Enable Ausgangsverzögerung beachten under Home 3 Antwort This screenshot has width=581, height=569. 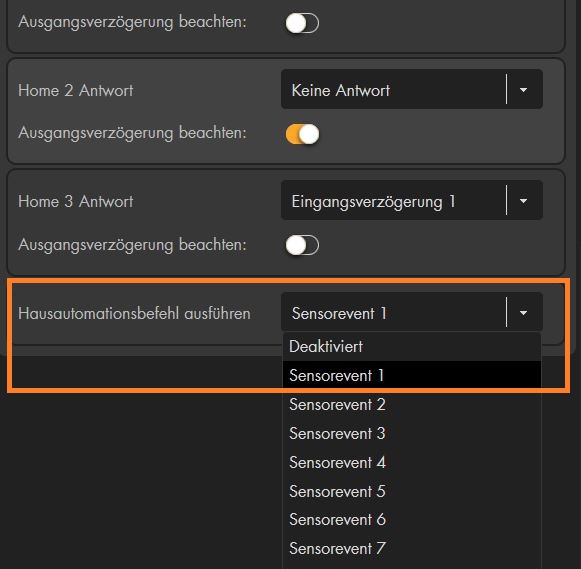coord(302,245)
